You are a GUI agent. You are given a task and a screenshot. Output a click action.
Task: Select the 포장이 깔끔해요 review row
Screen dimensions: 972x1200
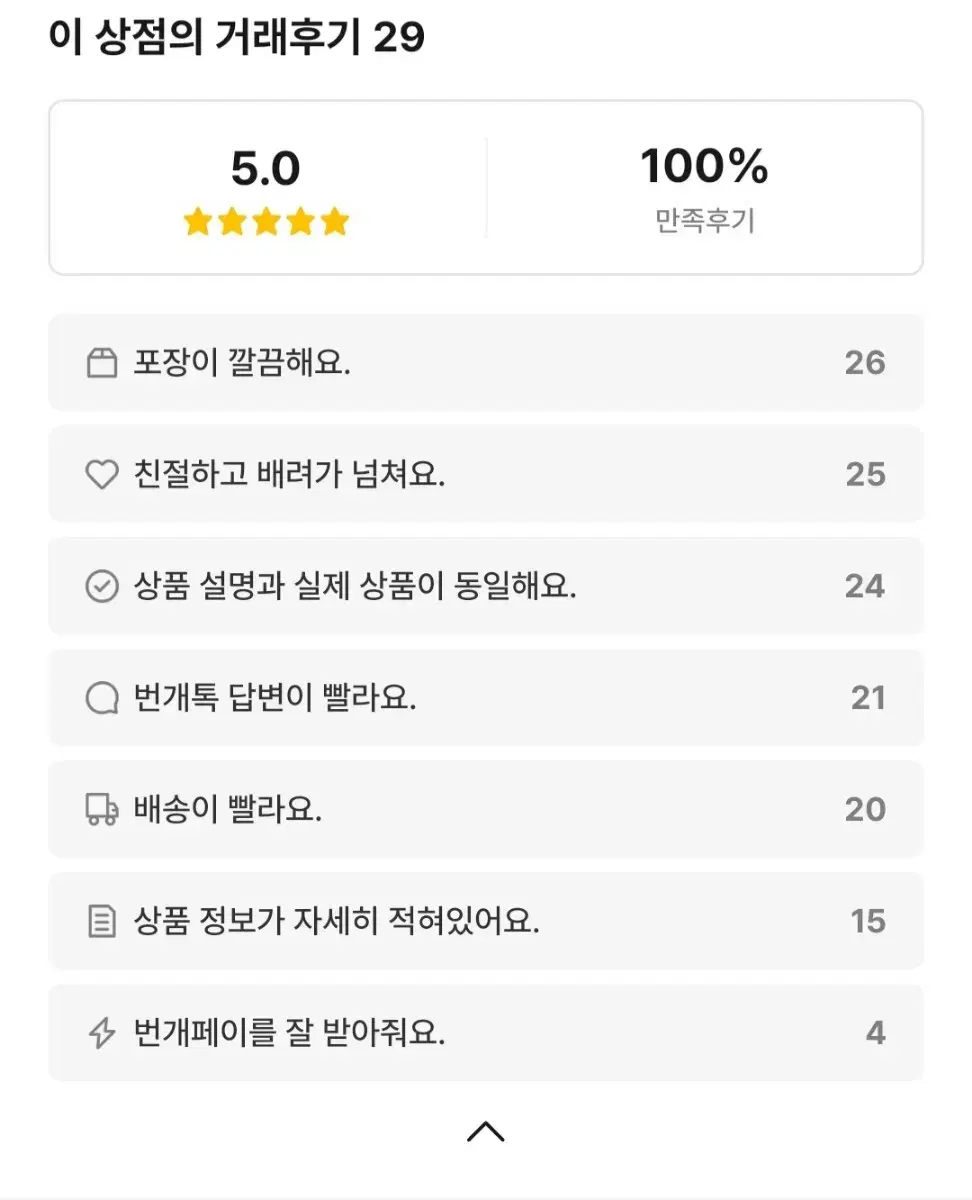pos(486,363)
